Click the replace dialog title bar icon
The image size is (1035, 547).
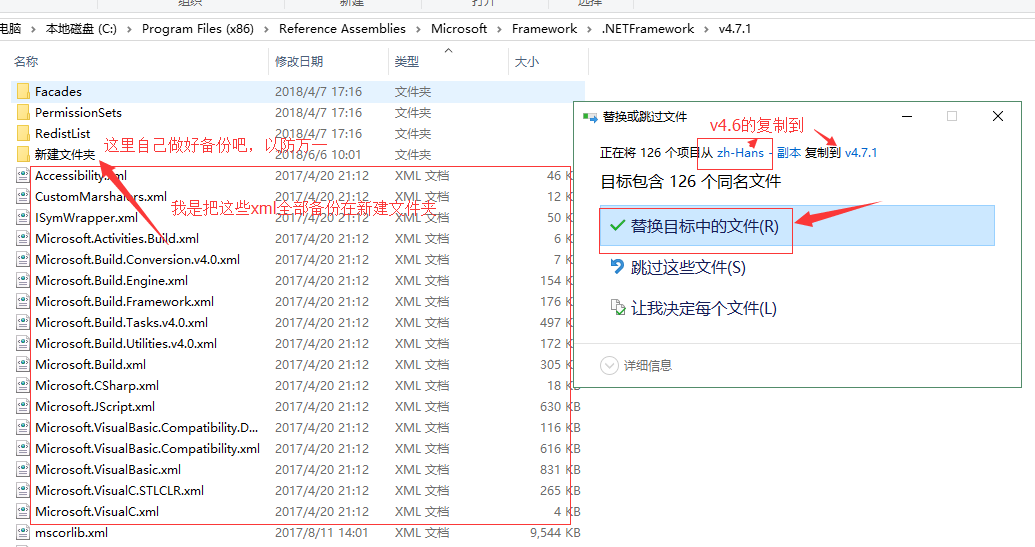tap(589, 117)
